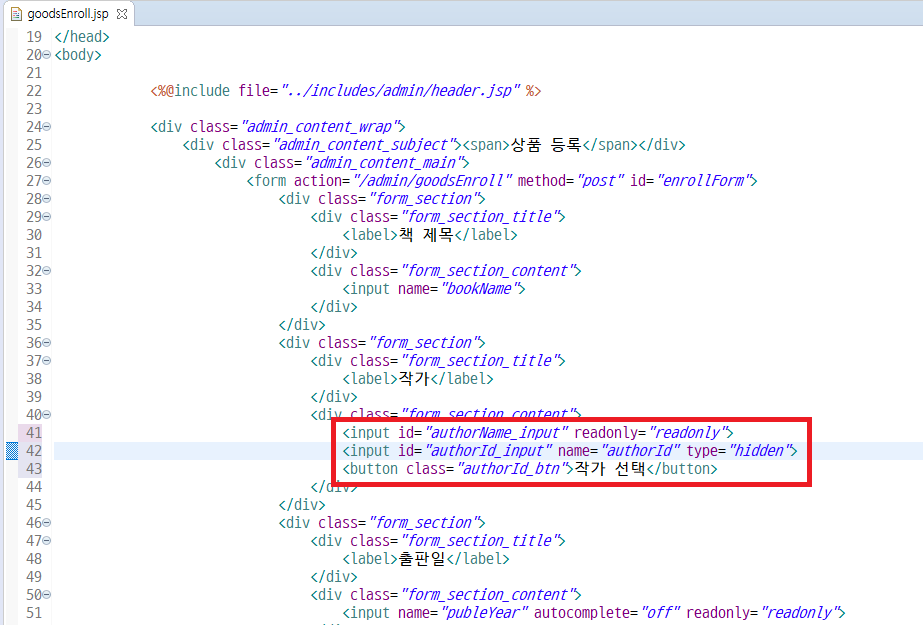Click the "form_section_content" value on line 32
The image size is (923, 625).
pyautogui.click(x=490, y=271)
